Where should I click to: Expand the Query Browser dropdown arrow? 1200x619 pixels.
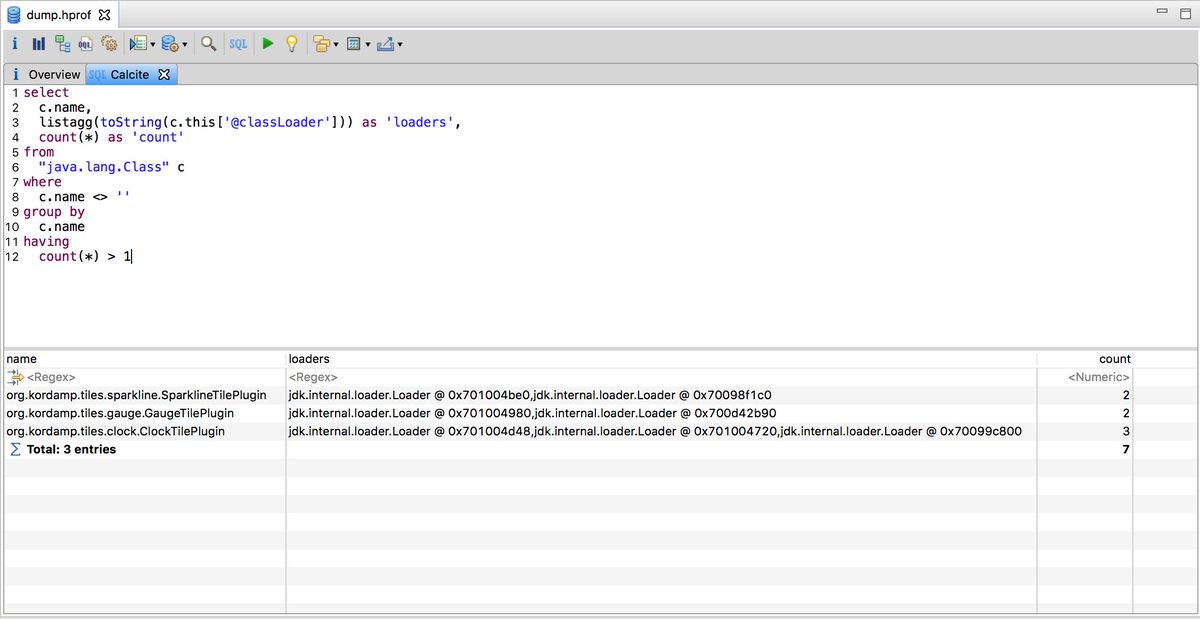pyautogui.click(x=184, y=45)
